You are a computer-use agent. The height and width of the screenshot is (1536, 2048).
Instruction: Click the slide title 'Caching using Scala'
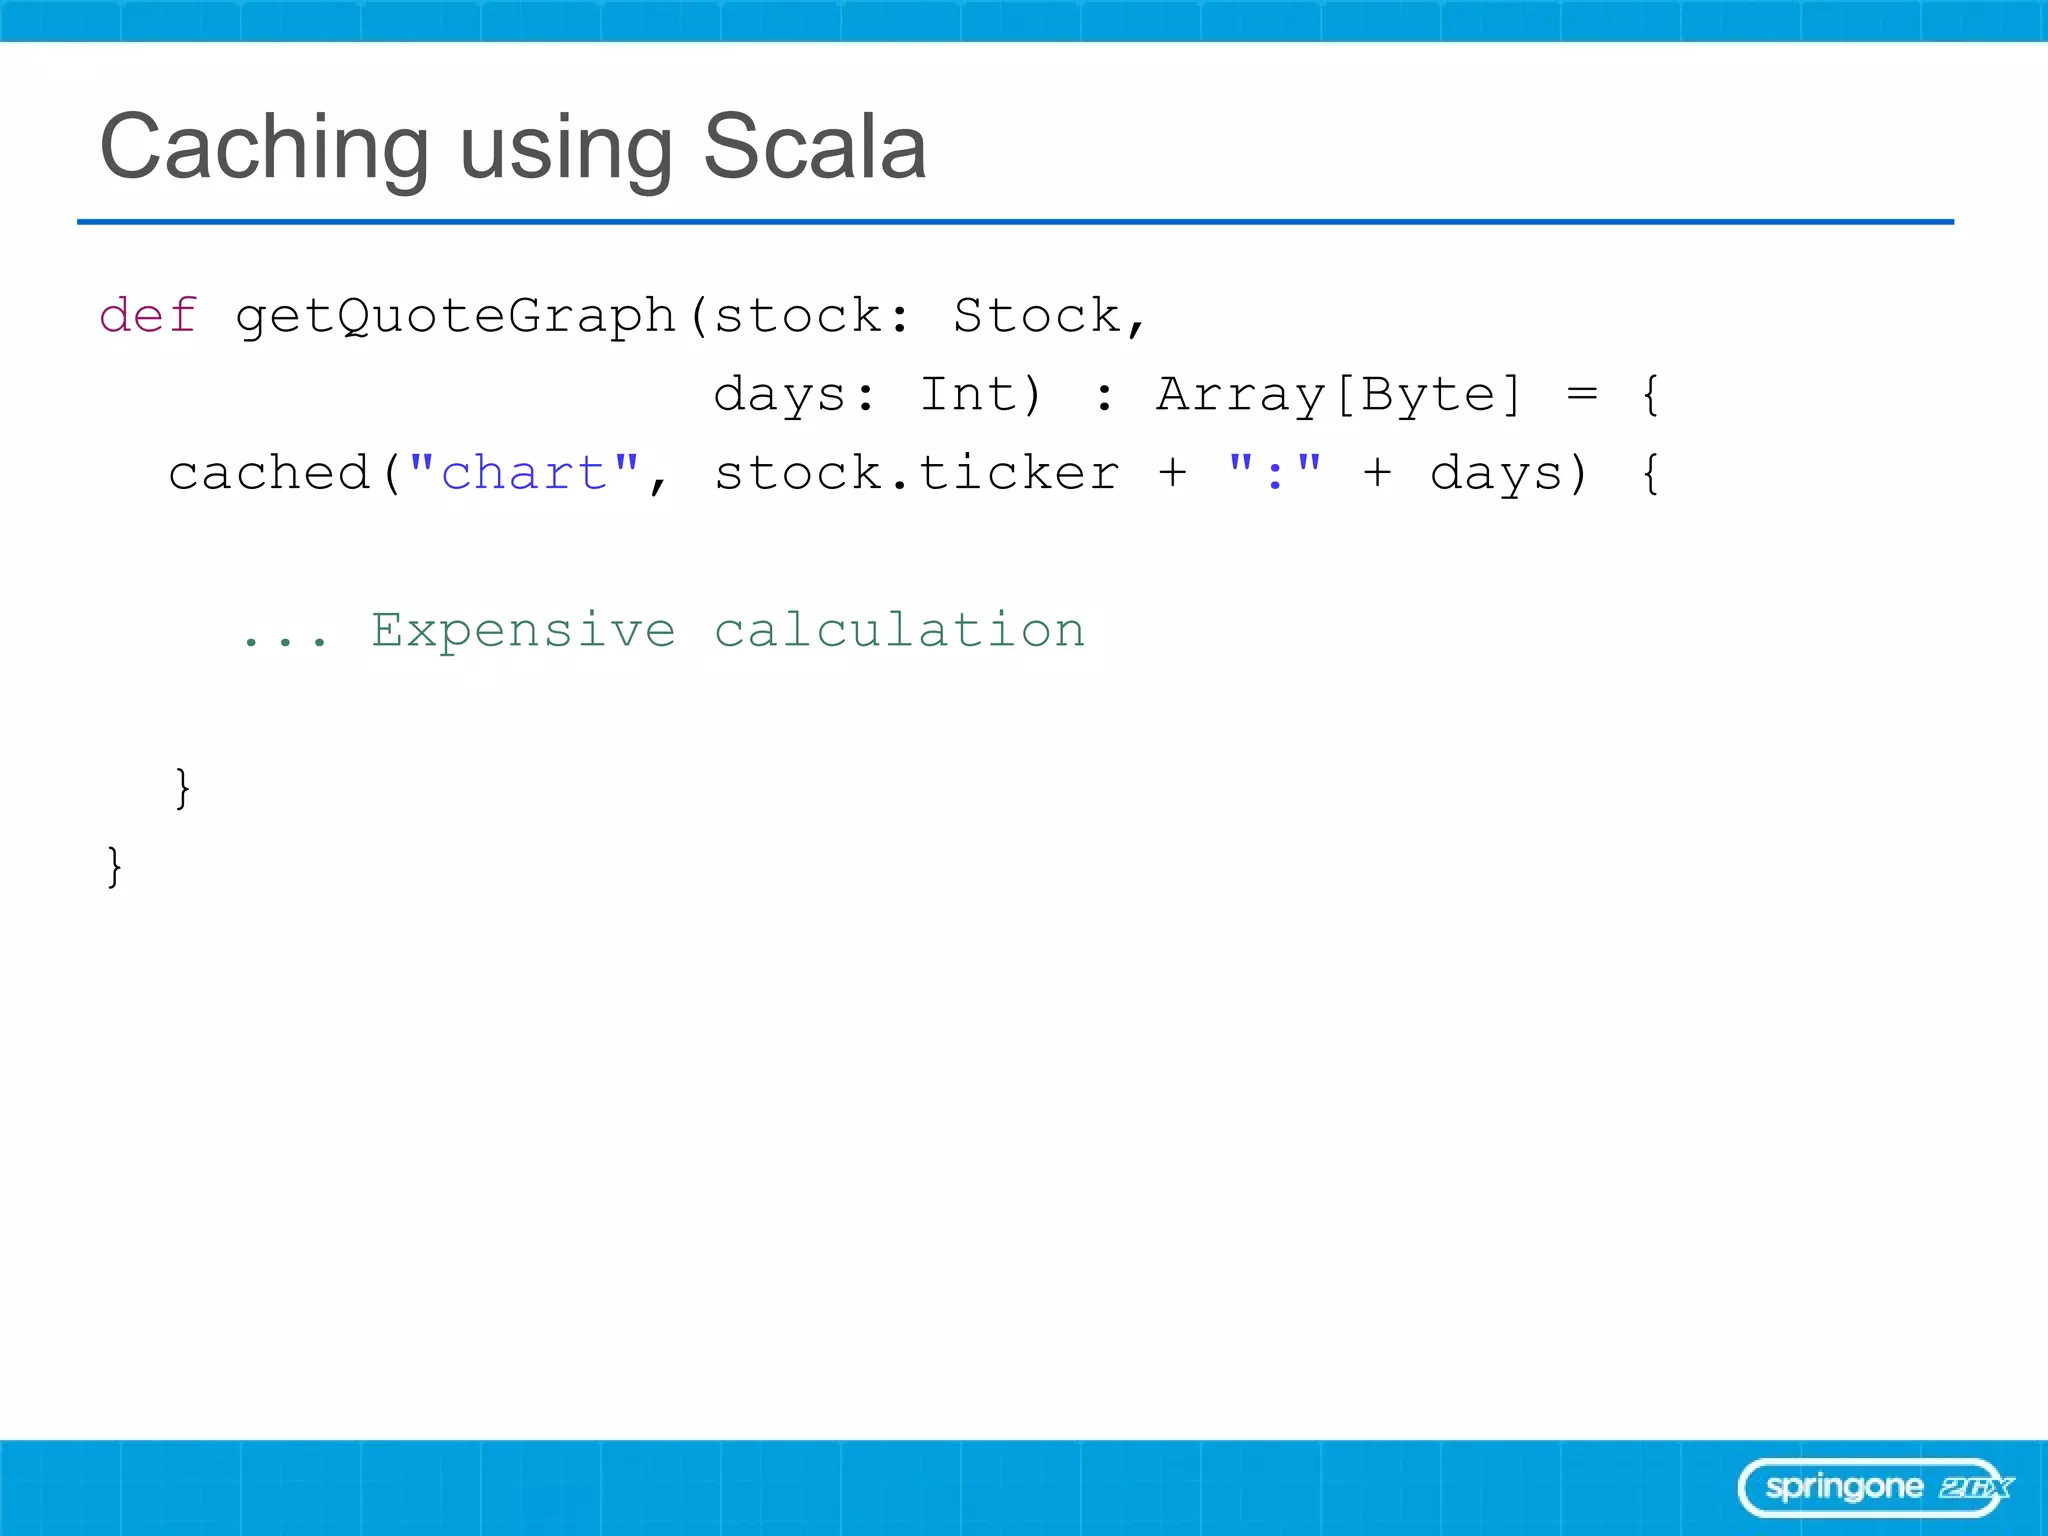(513, 147)
